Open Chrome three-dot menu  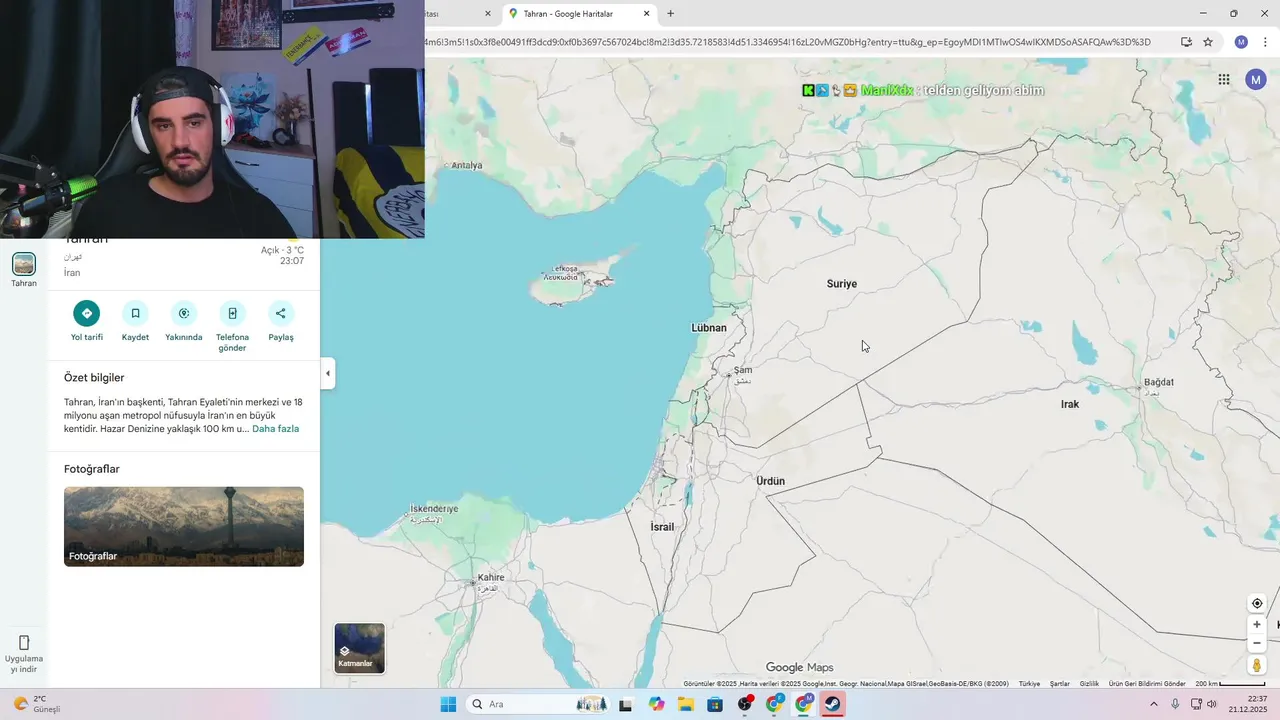coord(1265,42)
